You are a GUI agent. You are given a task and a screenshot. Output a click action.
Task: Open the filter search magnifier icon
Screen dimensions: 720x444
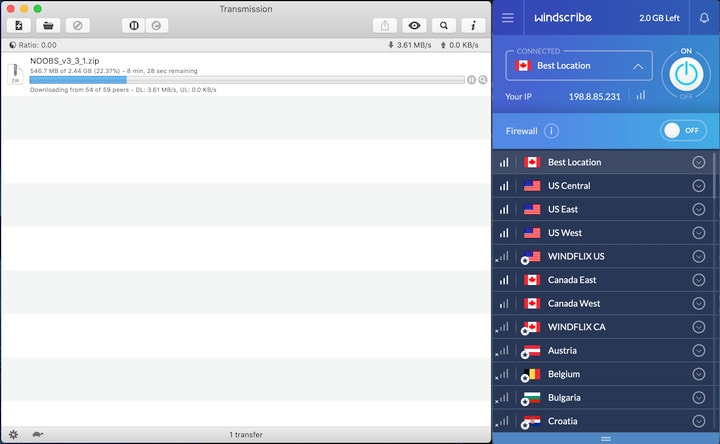443,26
